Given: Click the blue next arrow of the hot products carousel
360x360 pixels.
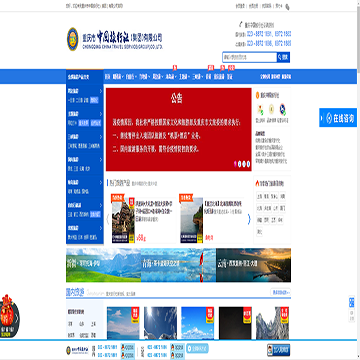Looking at the screenshot, I should (x=249, y=219).
